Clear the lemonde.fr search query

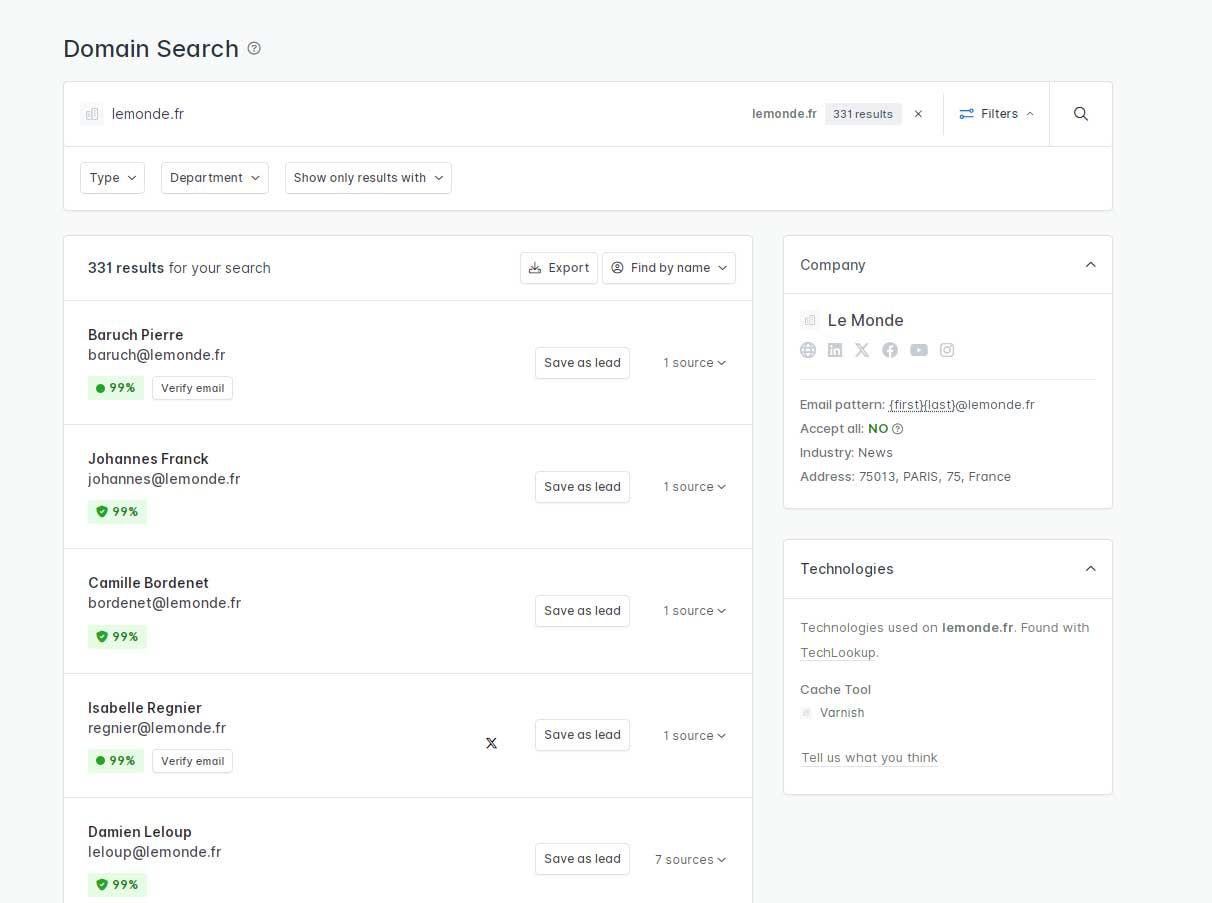(918, 114)
